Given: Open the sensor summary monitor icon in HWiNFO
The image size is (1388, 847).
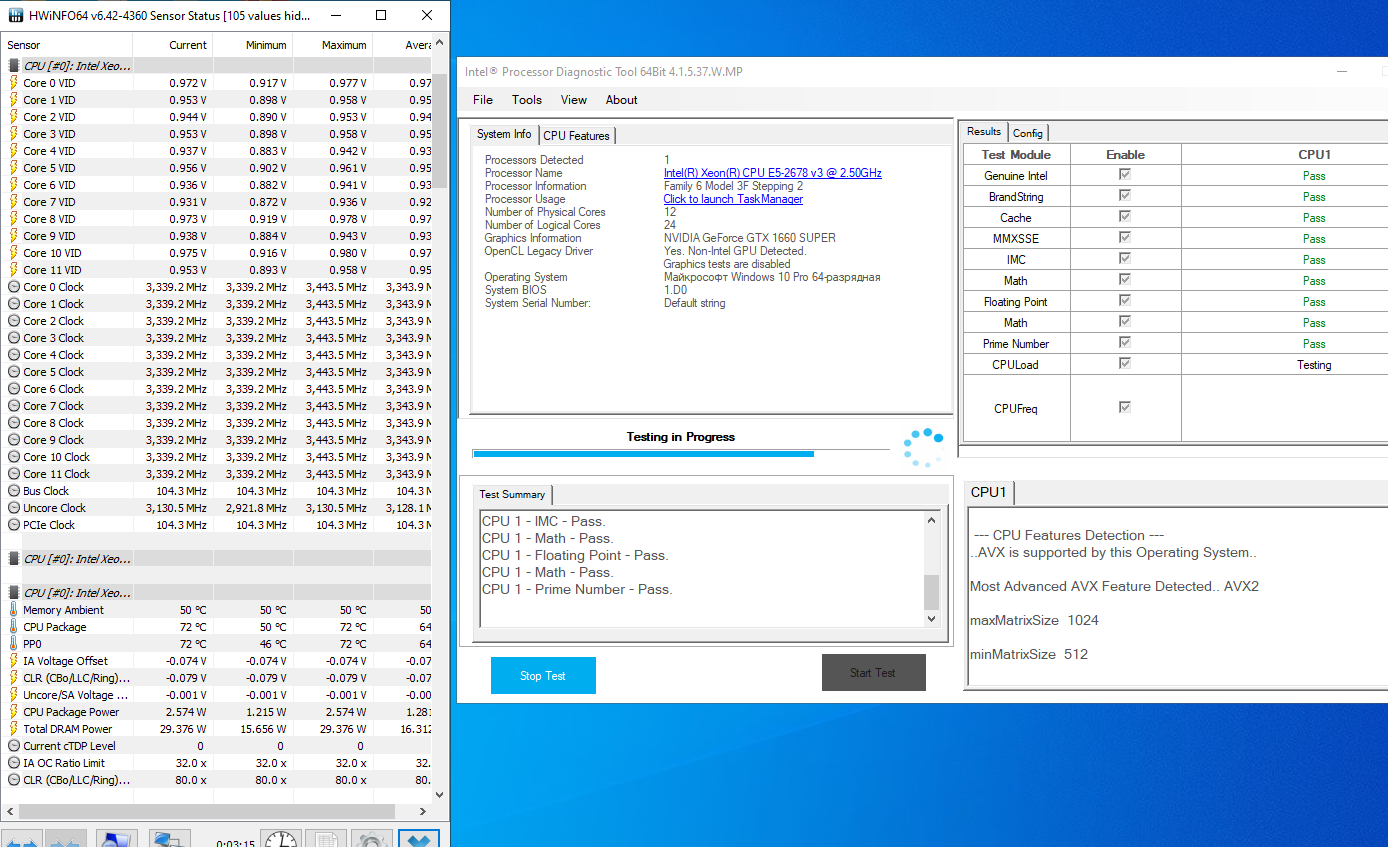Looking at the screenshot, I should coord(117,840).
